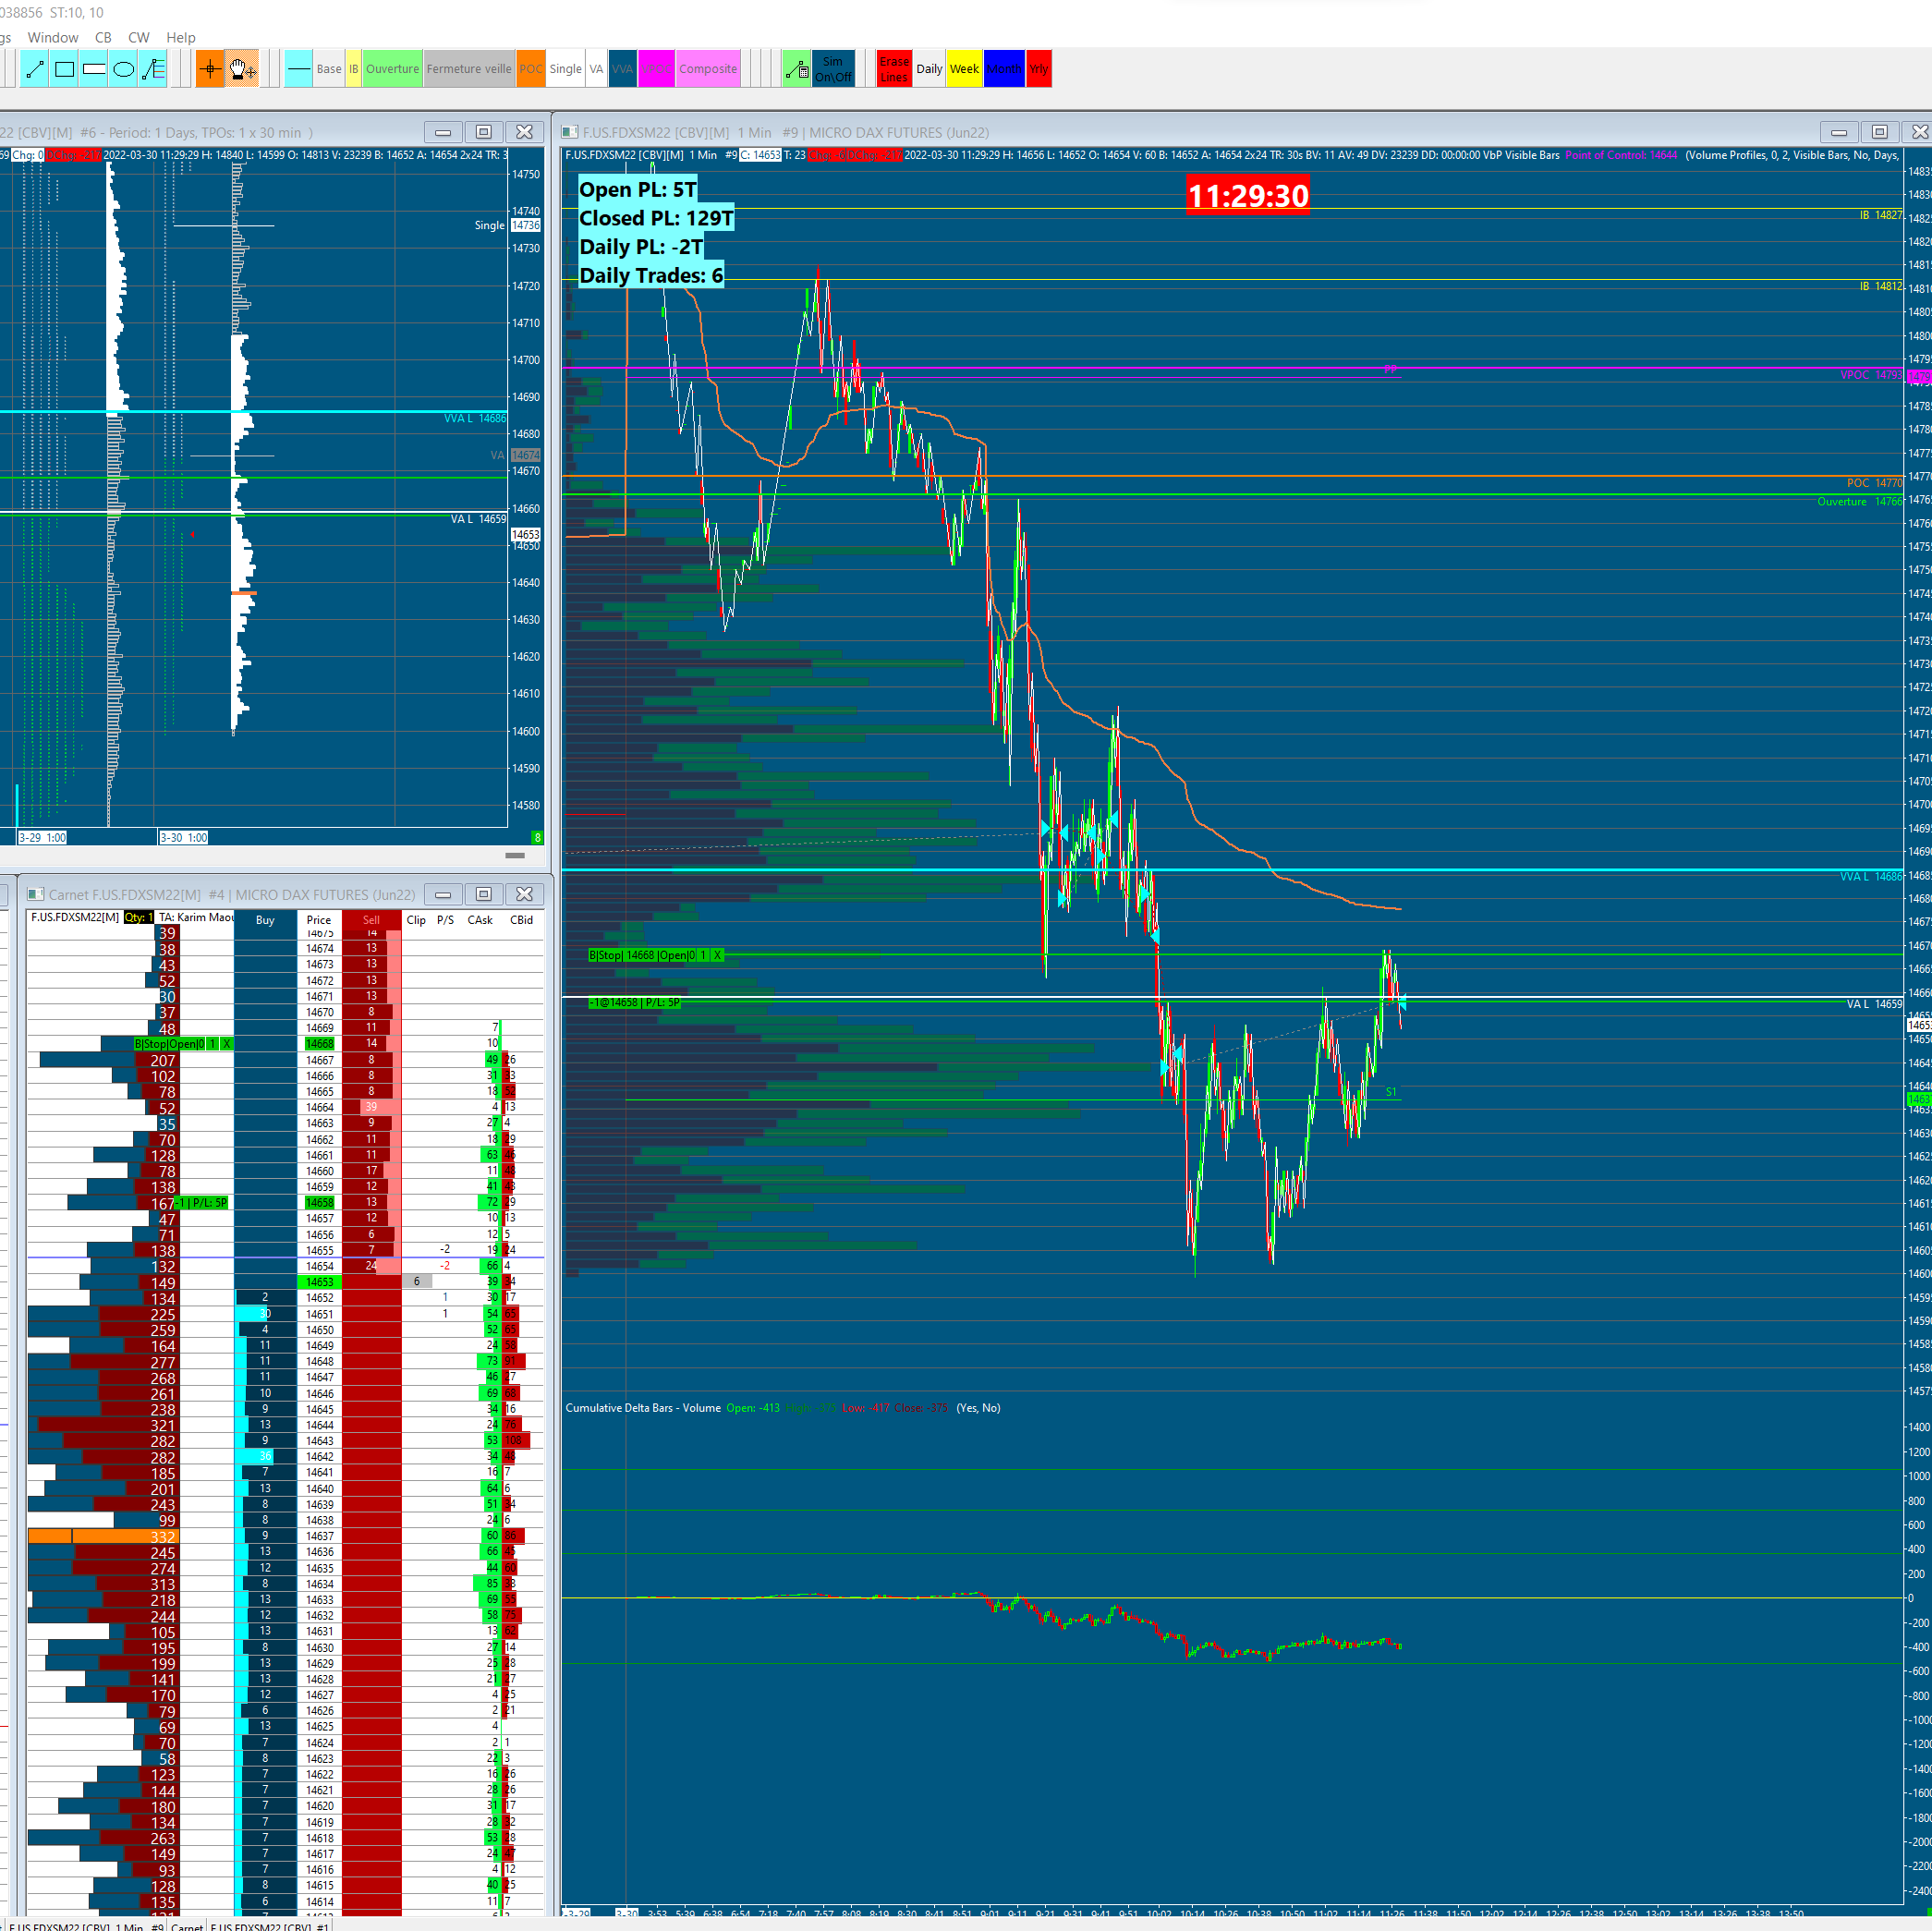
Task: Open the Help menu
Action: pyautogui.click(x=181, y=38)
